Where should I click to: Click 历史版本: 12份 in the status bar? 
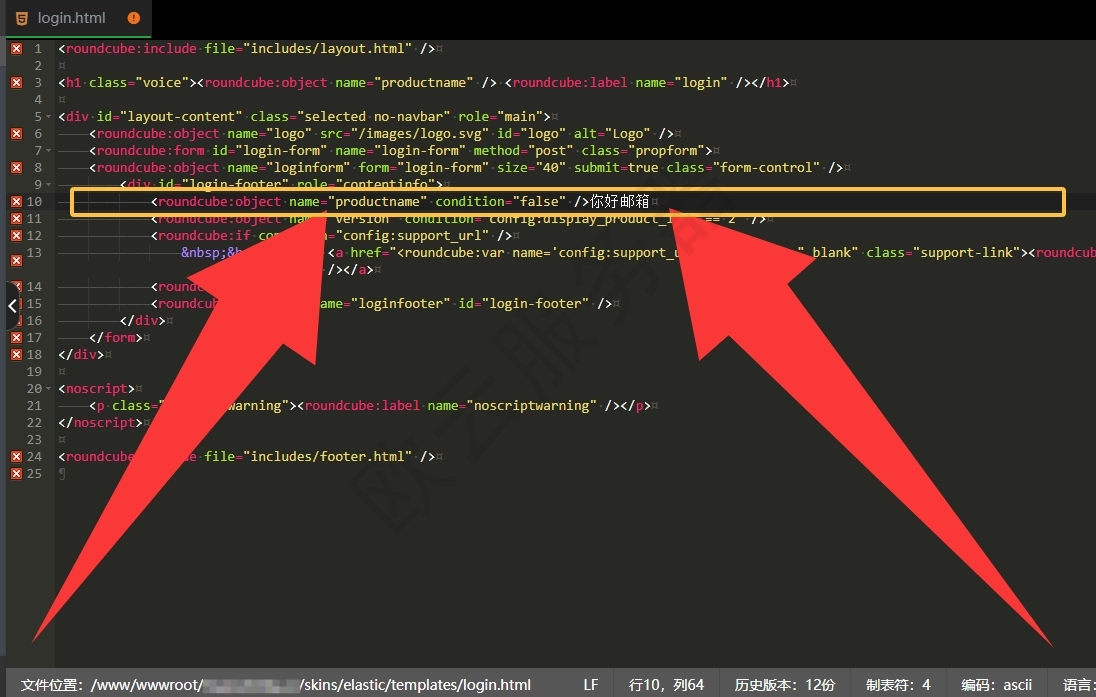click(786, 685)
